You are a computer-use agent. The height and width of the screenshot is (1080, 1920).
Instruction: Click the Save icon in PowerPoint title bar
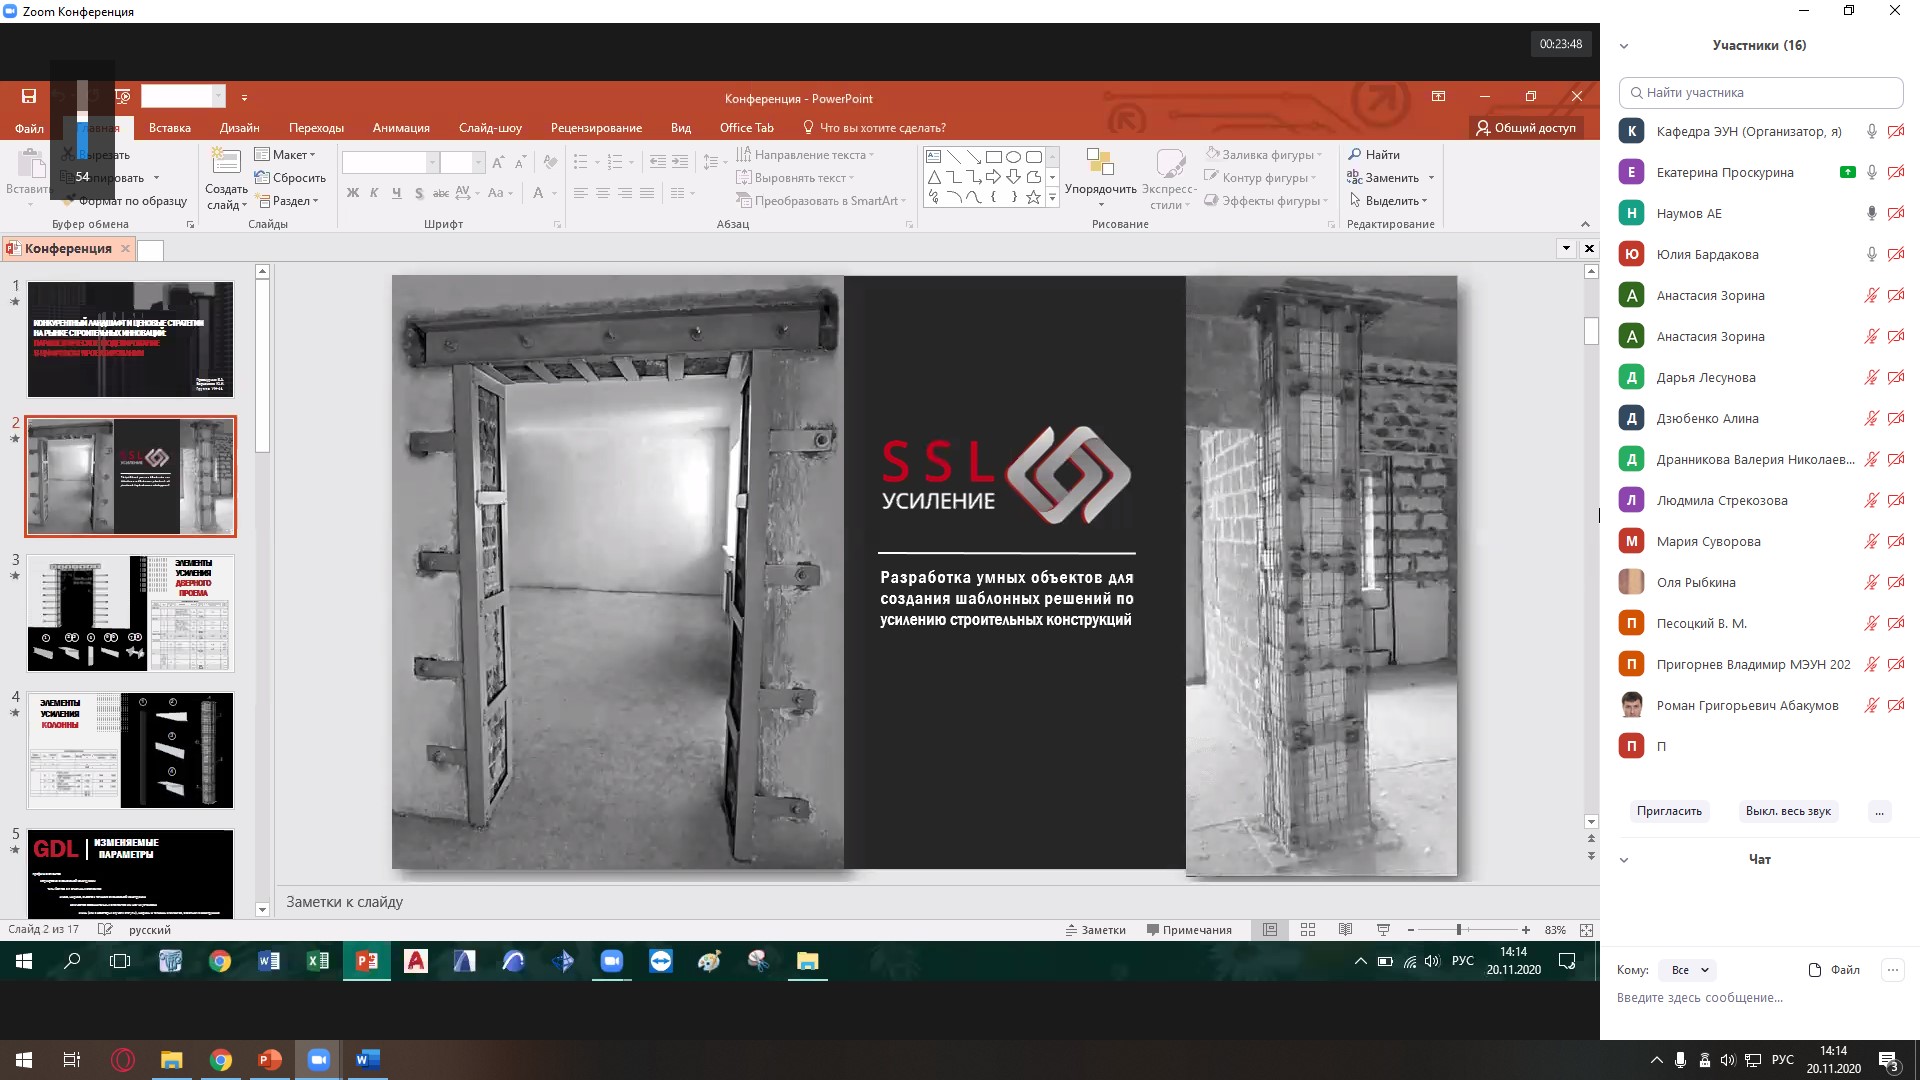click(29, 96)
